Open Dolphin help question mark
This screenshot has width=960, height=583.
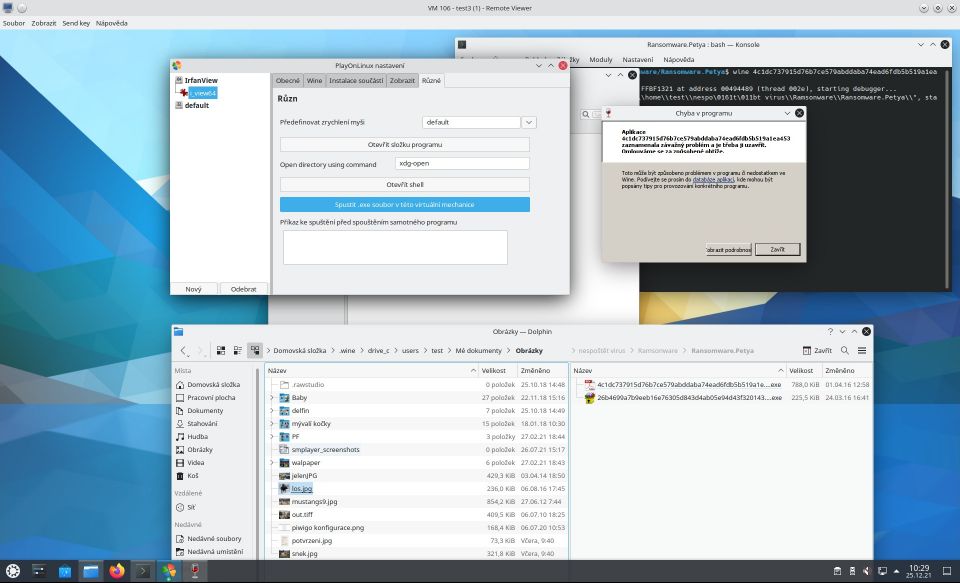(830, 331)
